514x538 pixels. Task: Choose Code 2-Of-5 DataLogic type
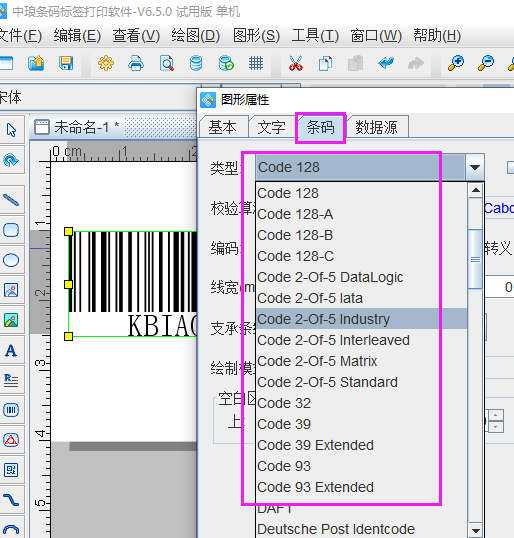click(x=361, y=277)
